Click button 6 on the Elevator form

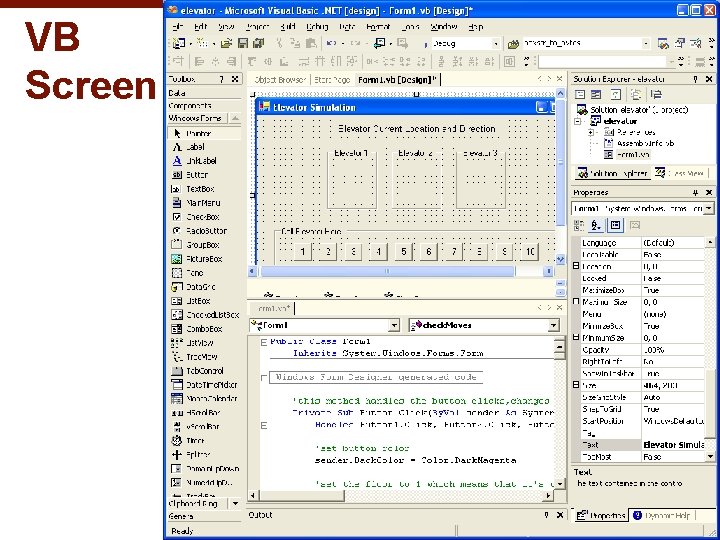(428, 251)
